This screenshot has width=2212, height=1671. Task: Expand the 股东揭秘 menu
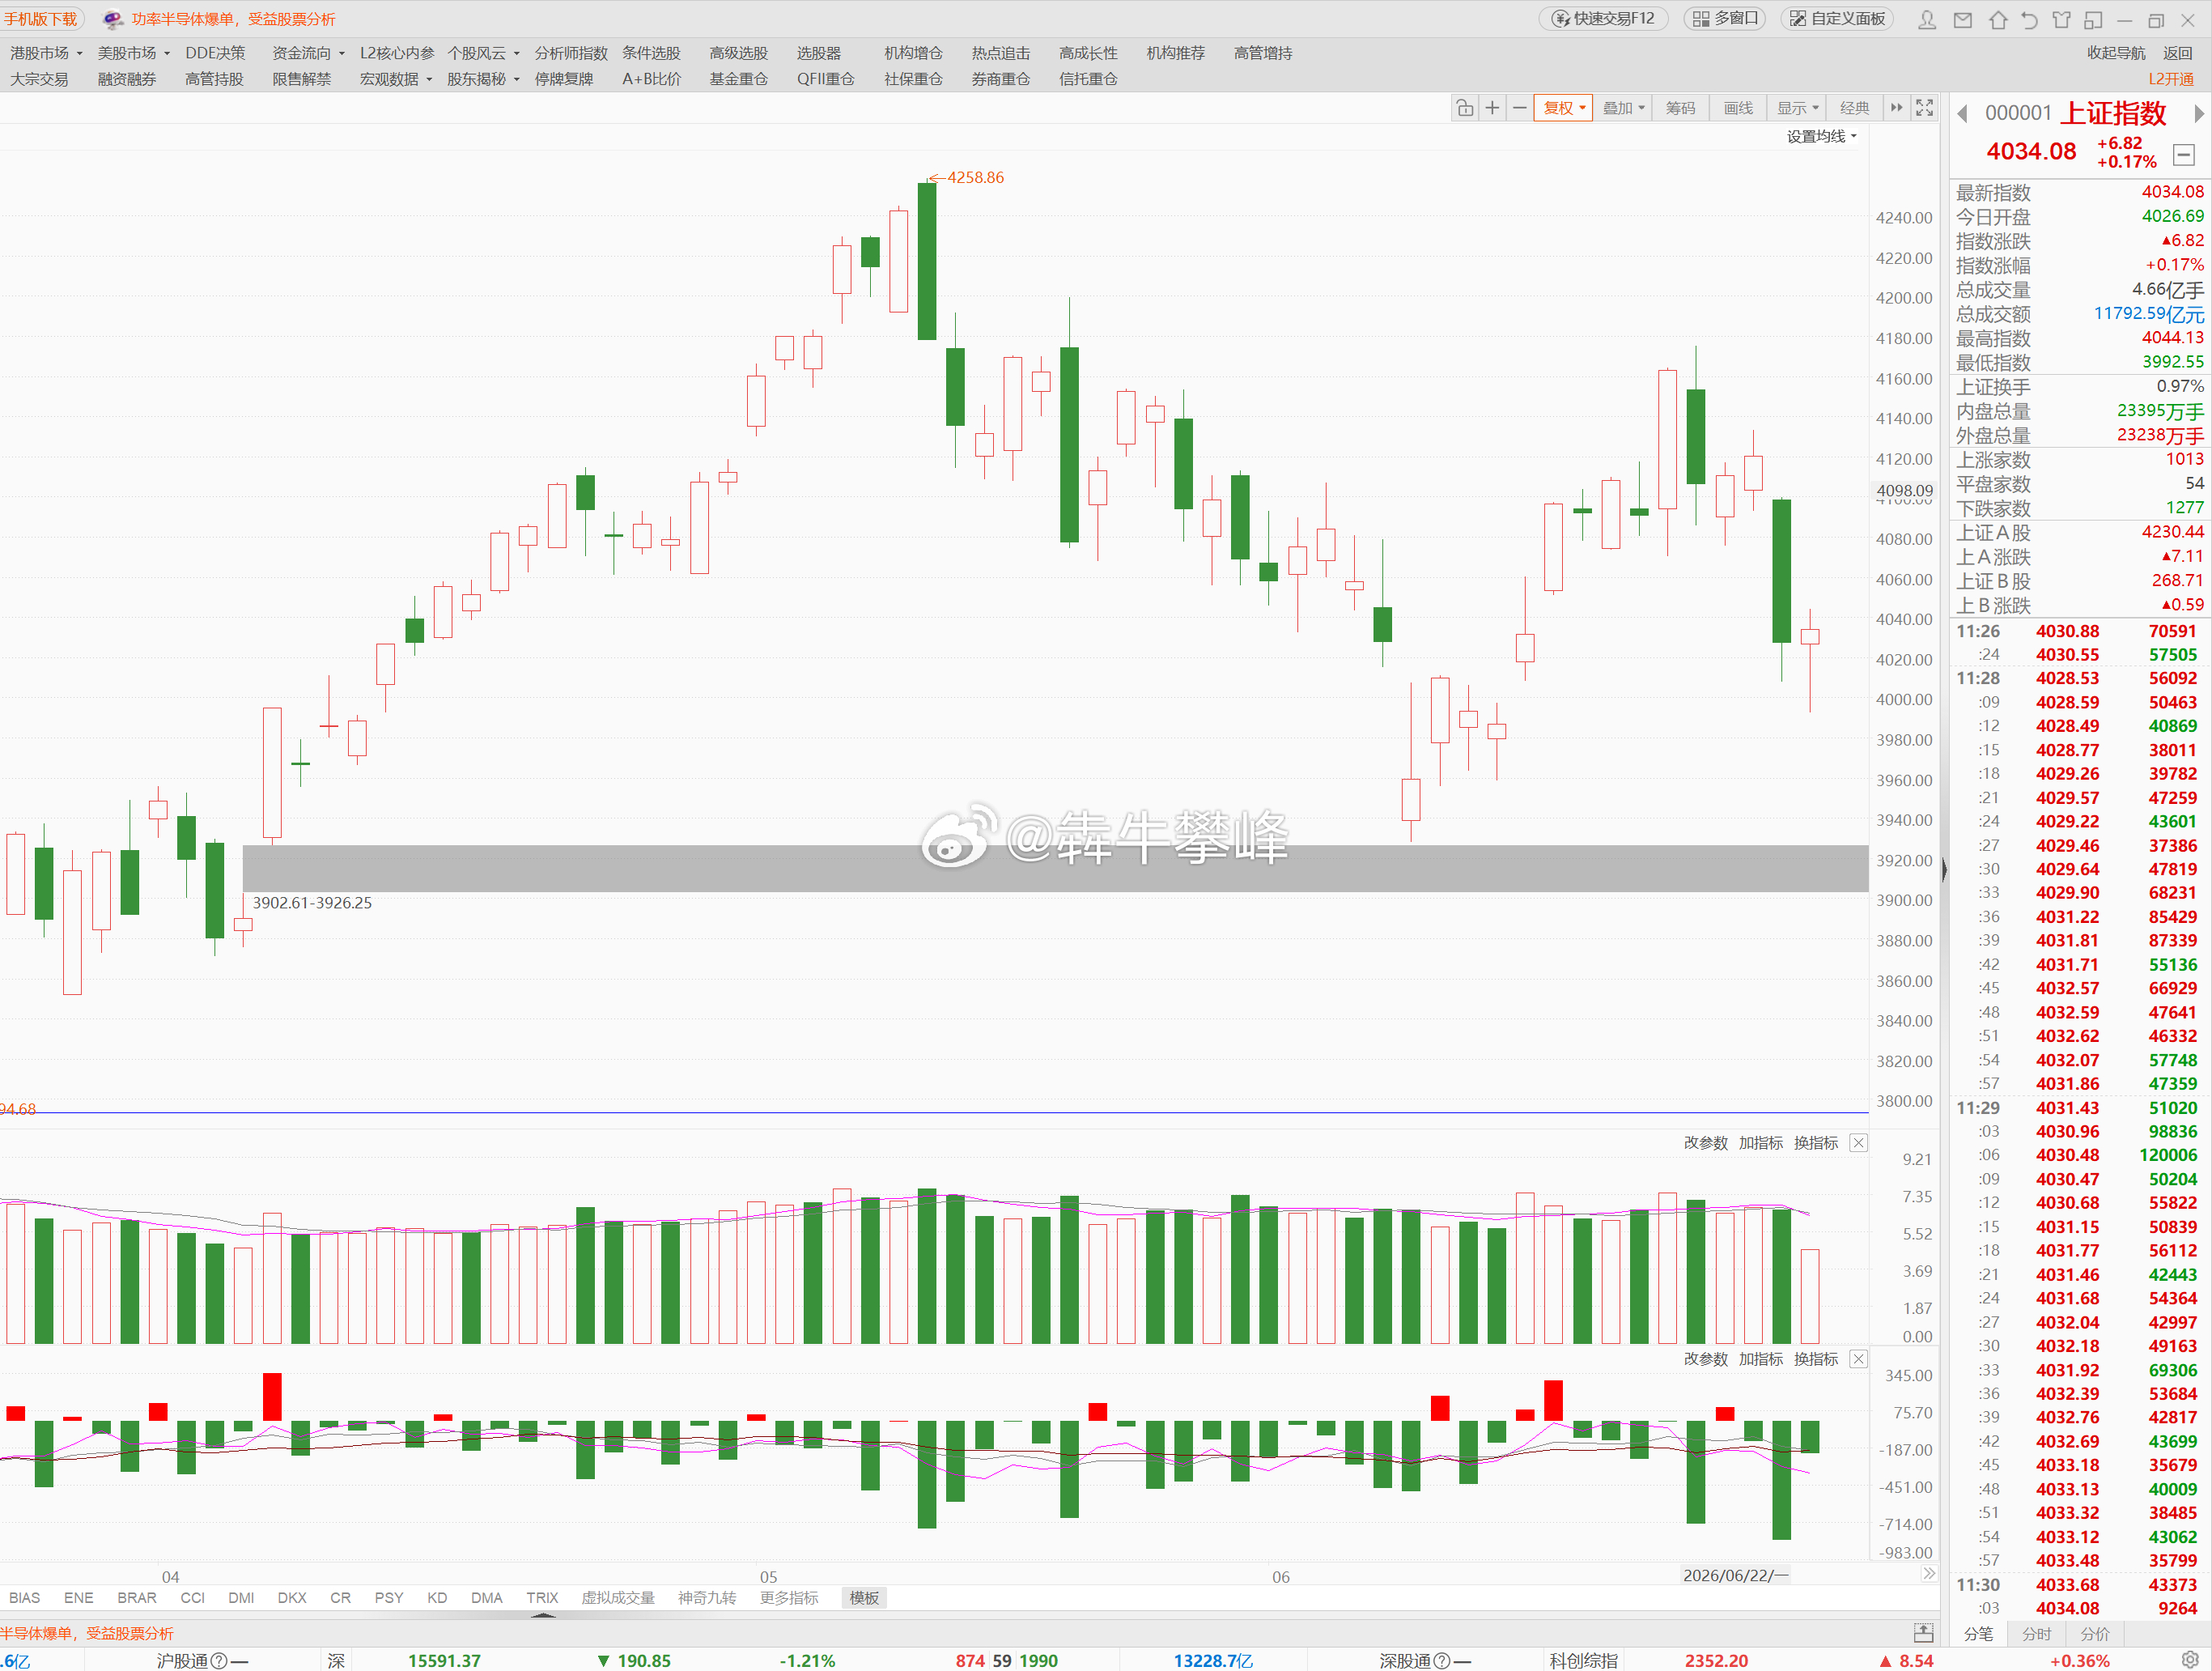click(484, 79)
